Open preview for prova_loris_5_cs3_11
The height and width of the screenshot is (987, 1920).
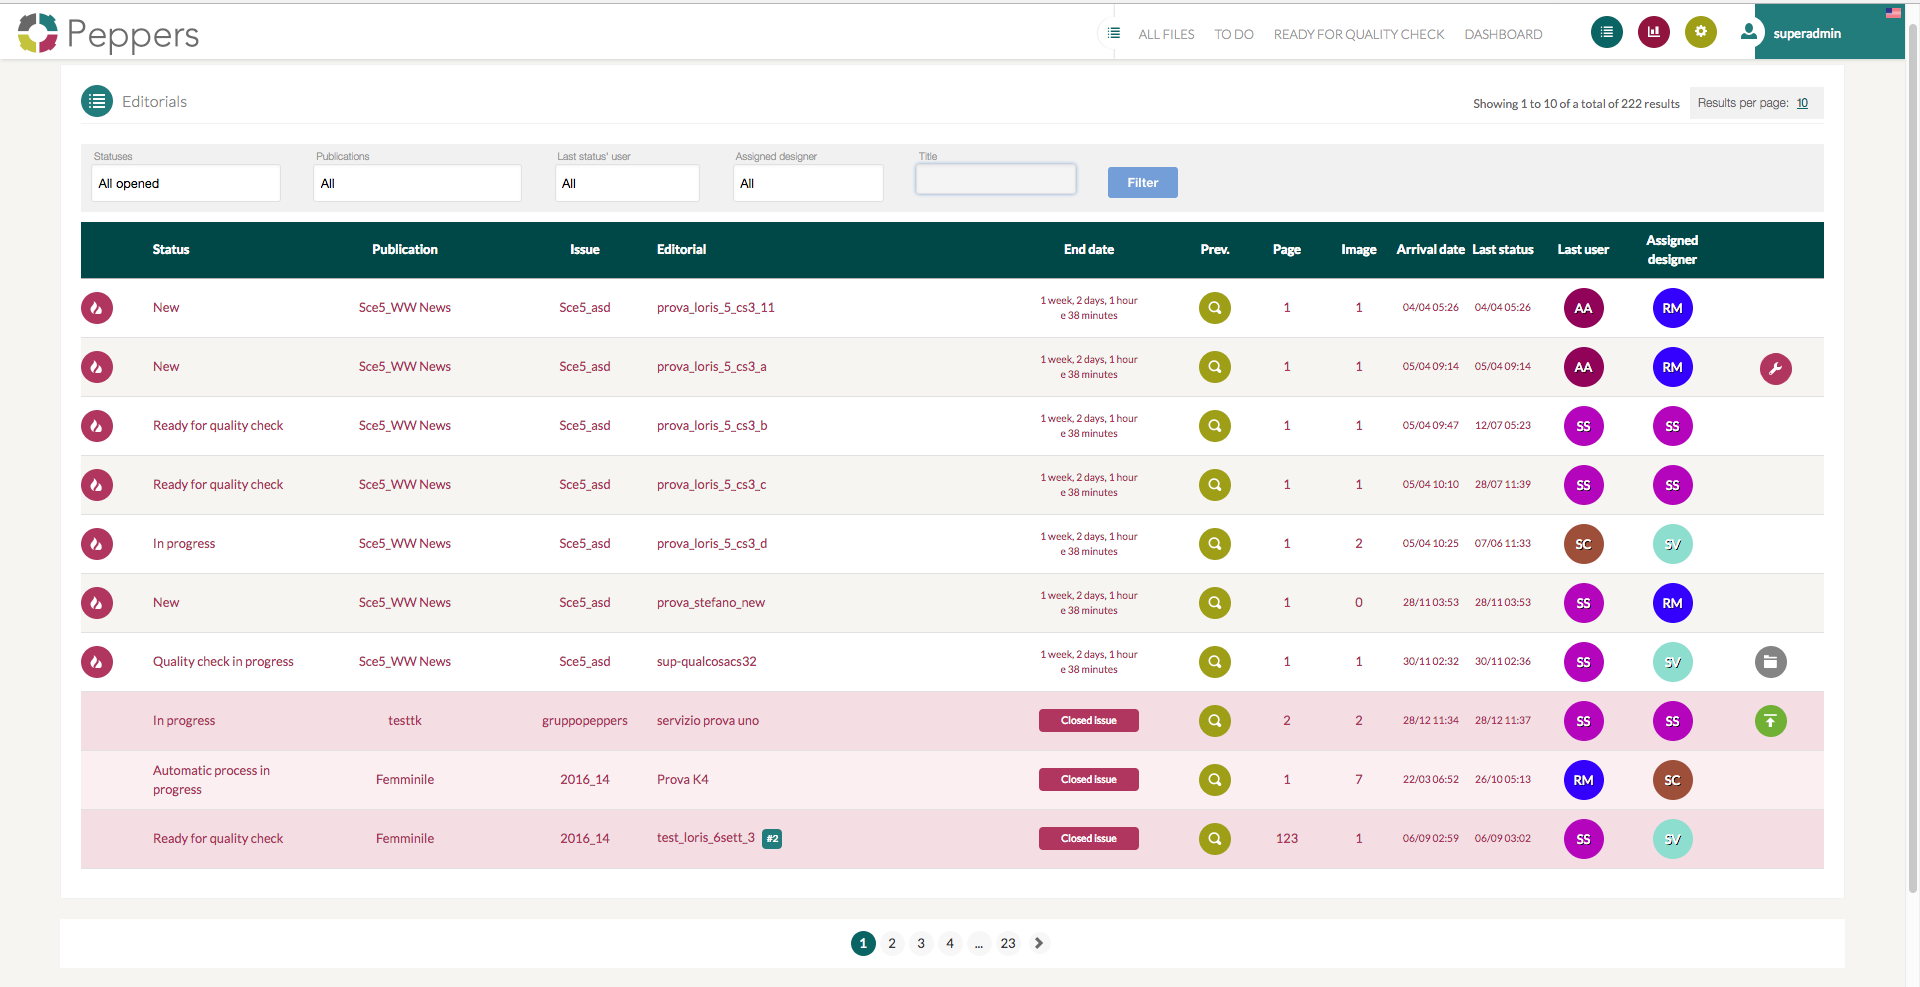1214,308
